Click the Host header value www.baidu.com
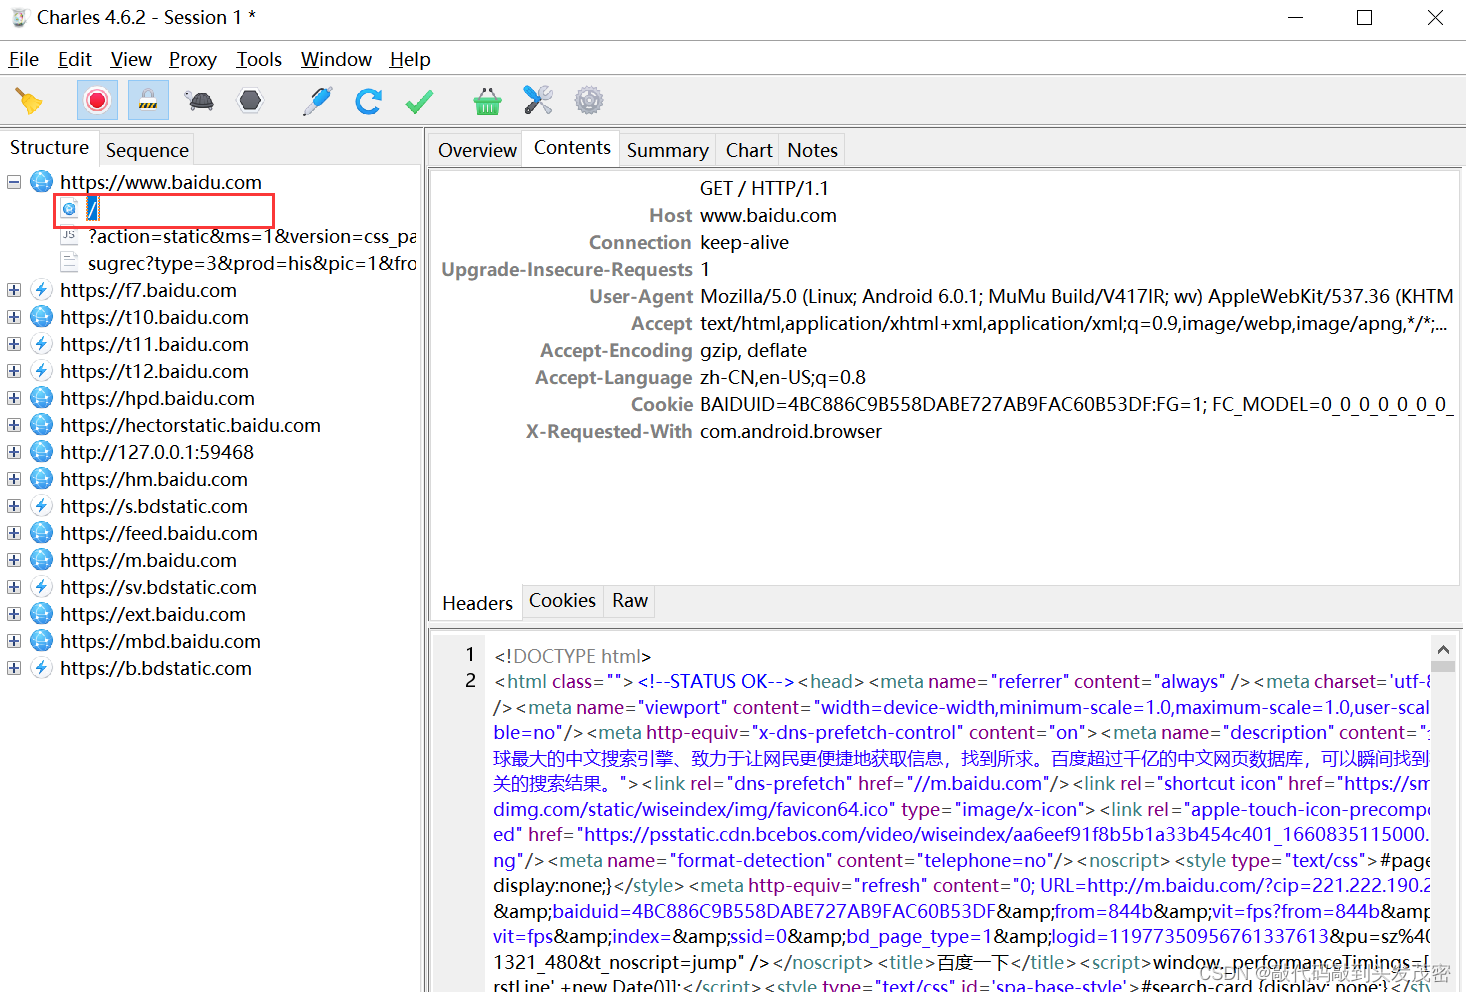The image size is (1466, 992). [x=768, y=215]
